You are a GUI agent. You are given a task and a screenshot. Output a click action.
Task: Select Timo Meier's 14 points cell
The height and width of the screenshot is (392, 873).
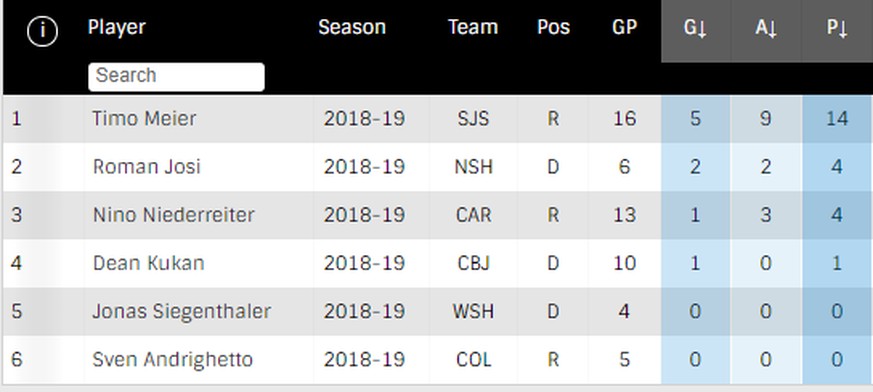[837, 119]
